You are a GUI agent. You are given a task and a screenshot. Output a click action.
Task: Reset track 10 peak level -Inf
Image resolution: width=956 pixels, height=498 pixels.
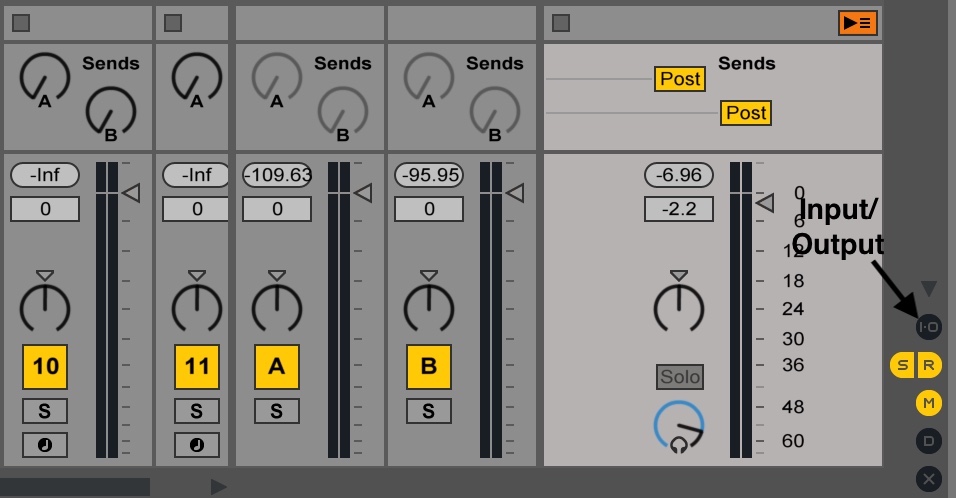(45, 175)
